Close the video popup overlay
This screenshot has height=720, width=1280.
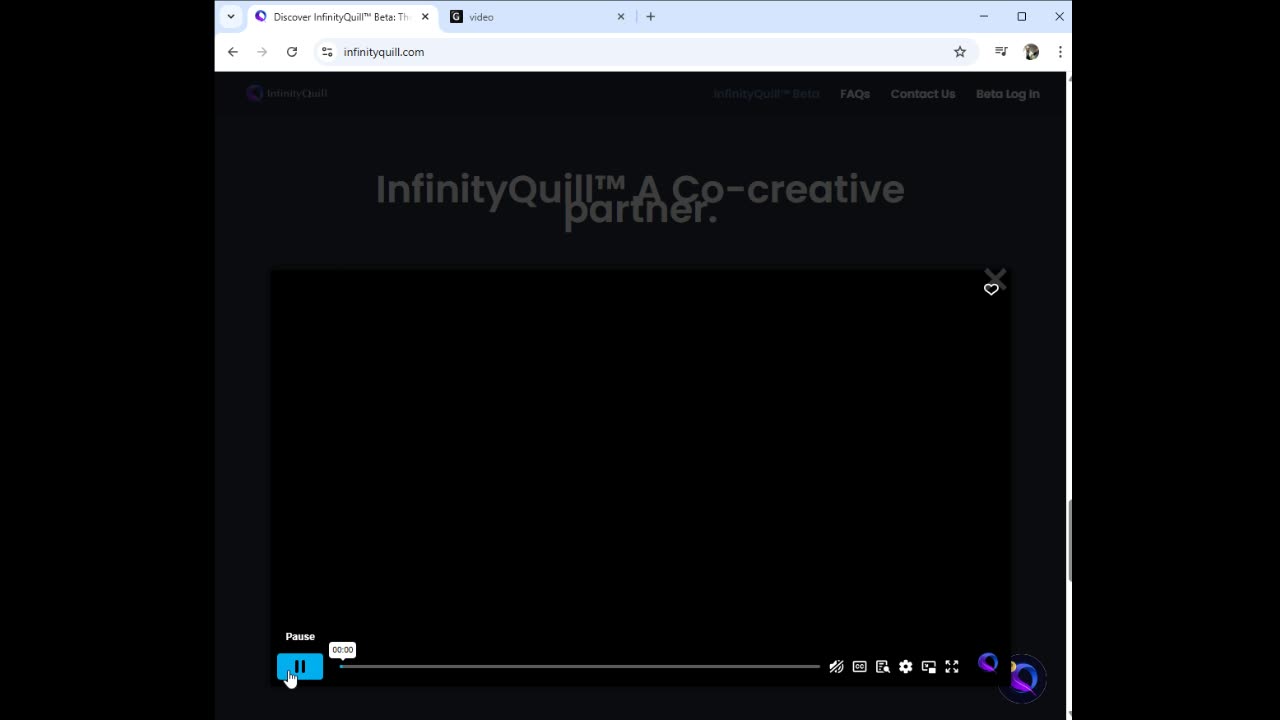click(x=995, y=278)
